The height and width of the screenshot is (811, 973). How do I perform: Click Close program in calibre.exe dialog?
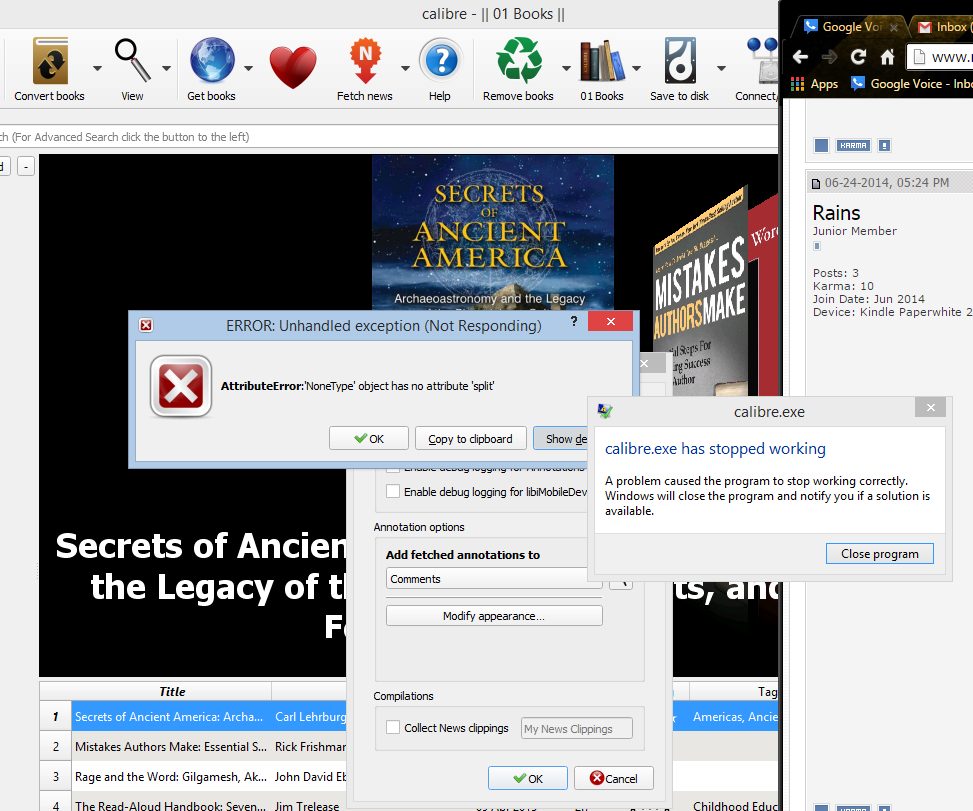[x=879, y=553]
